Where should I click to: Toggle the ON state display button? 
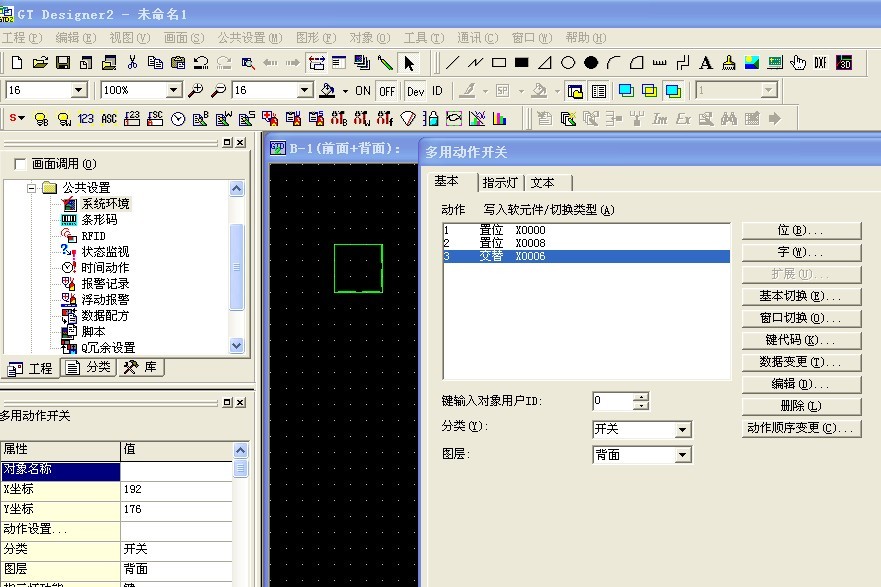(x=362, y=90)
